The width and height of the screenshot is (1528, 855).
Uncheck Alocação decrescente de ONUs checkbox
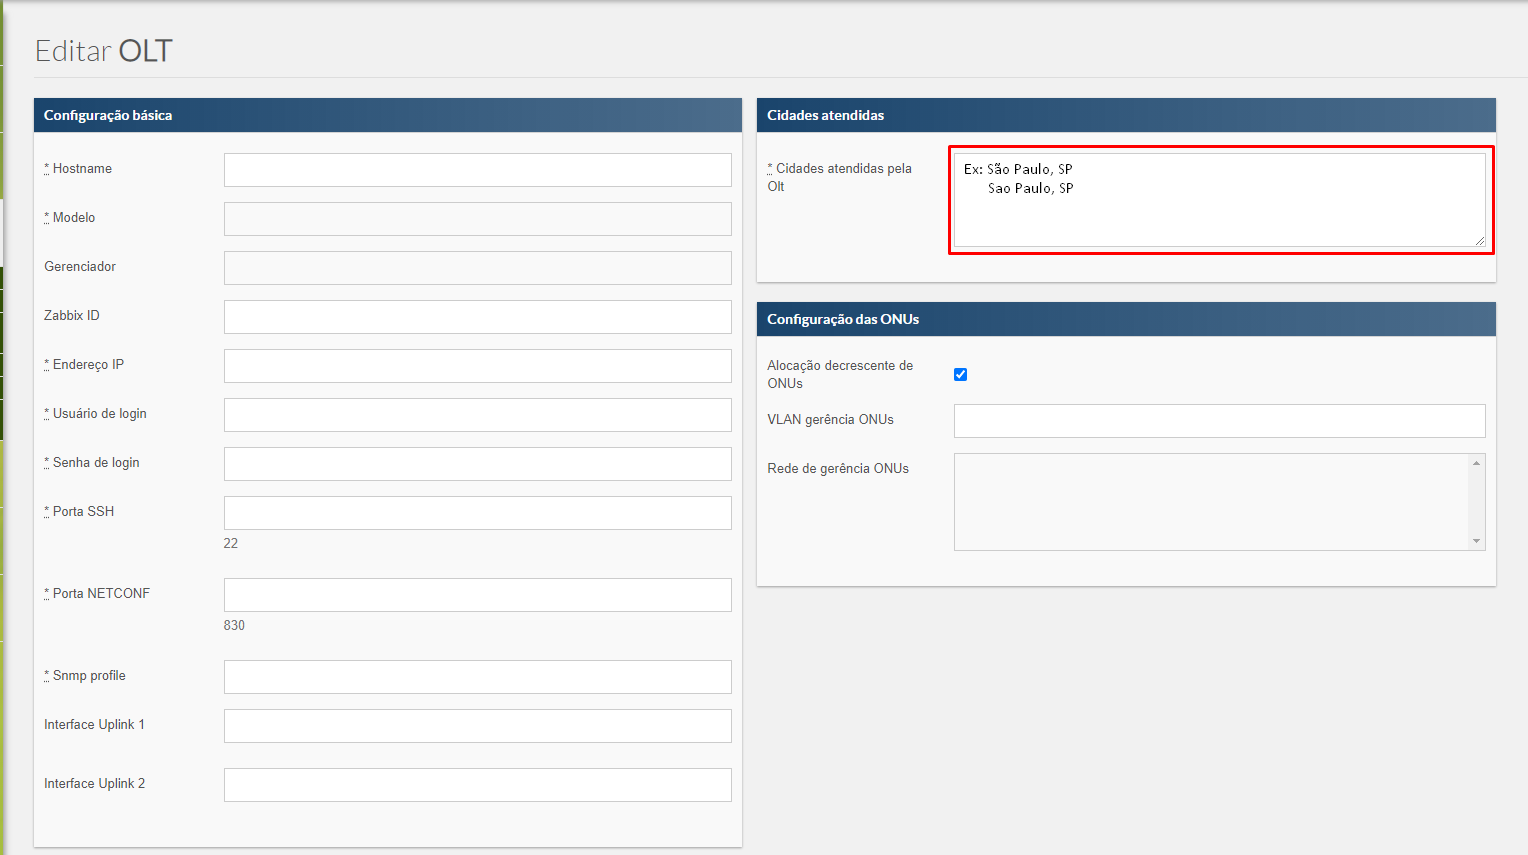(x=960, y=374)
